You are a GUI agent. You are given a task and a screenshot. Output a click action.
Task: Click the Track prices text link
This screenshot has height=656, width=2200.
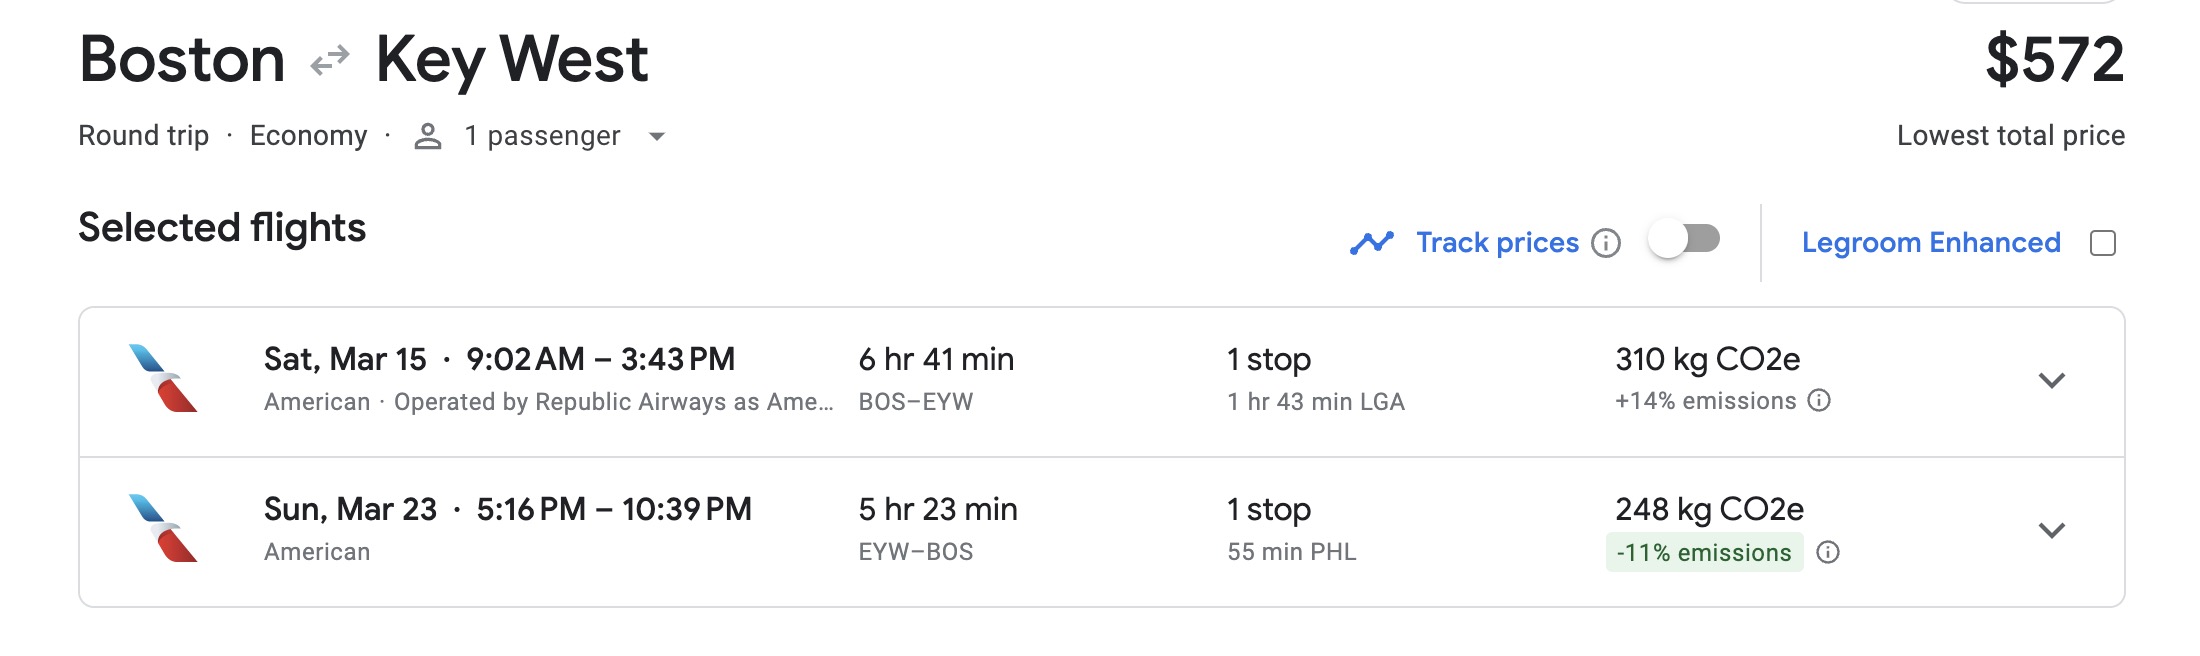coord(1496,242)
